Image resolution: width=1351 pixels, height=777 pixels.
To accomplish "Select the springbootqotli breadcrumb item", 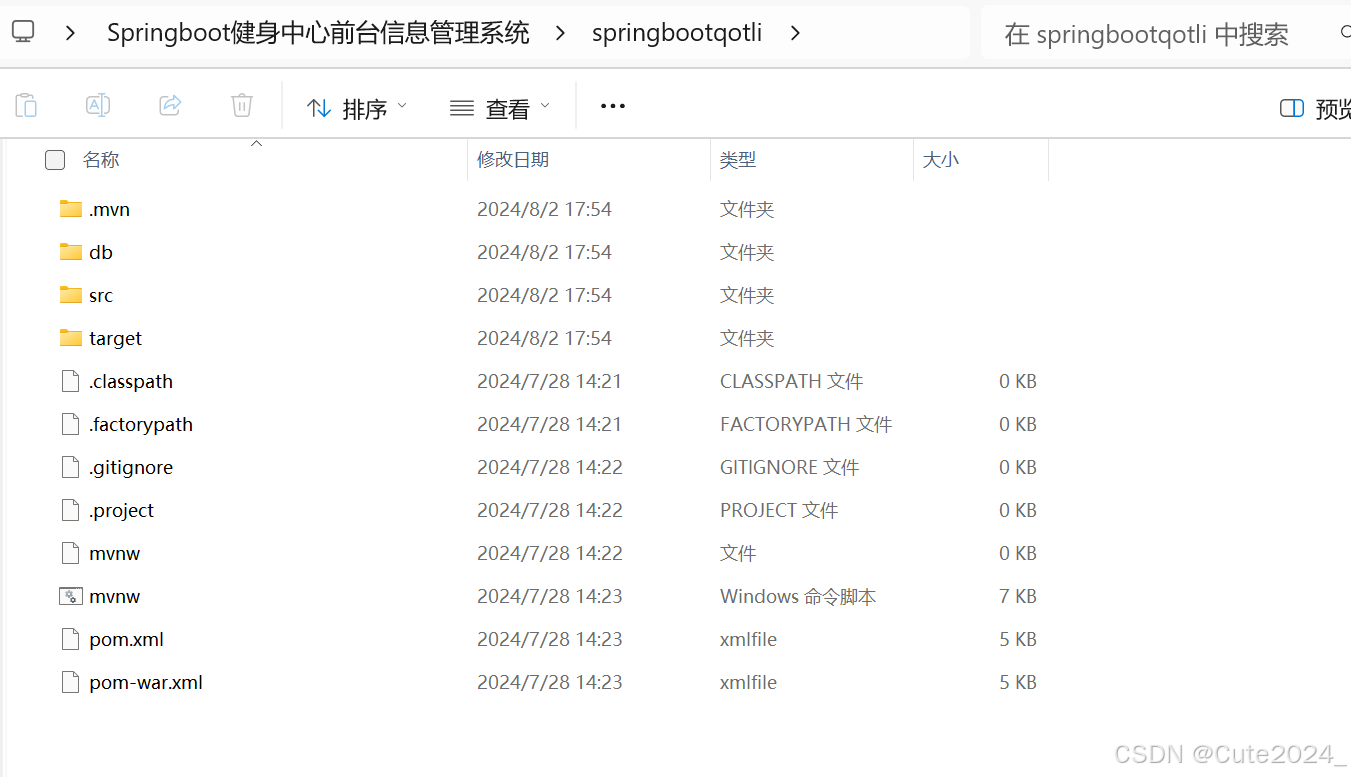I will (677, 32).
